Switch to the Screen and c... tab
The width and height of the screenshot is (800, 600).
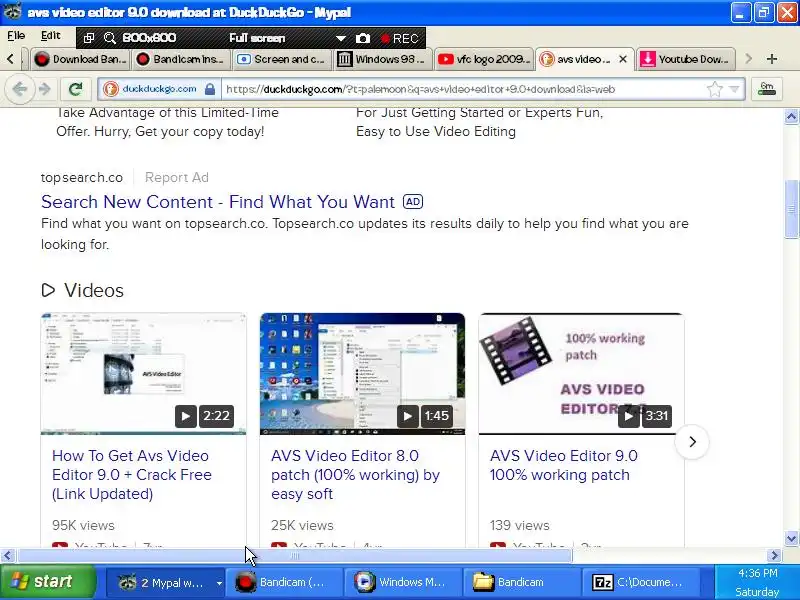coord(281,59)
